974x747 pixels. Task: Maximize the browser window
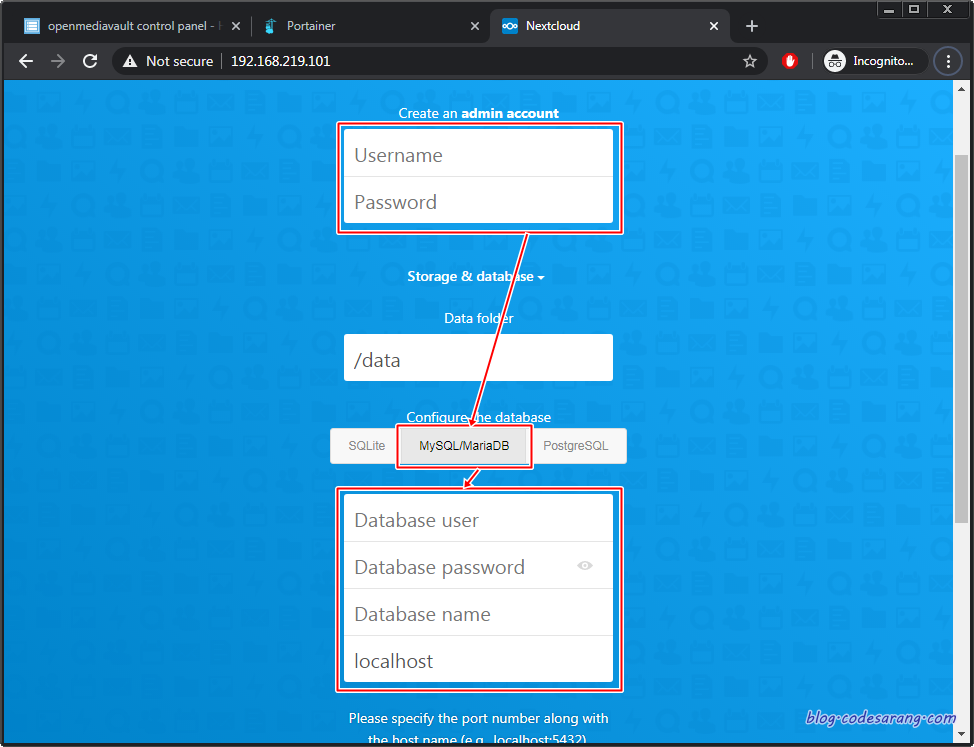point(914,9)
